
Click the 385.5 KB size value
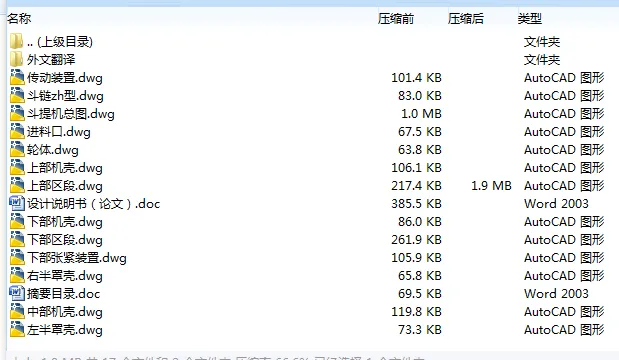pyautogui.click(x=416, y=204)
